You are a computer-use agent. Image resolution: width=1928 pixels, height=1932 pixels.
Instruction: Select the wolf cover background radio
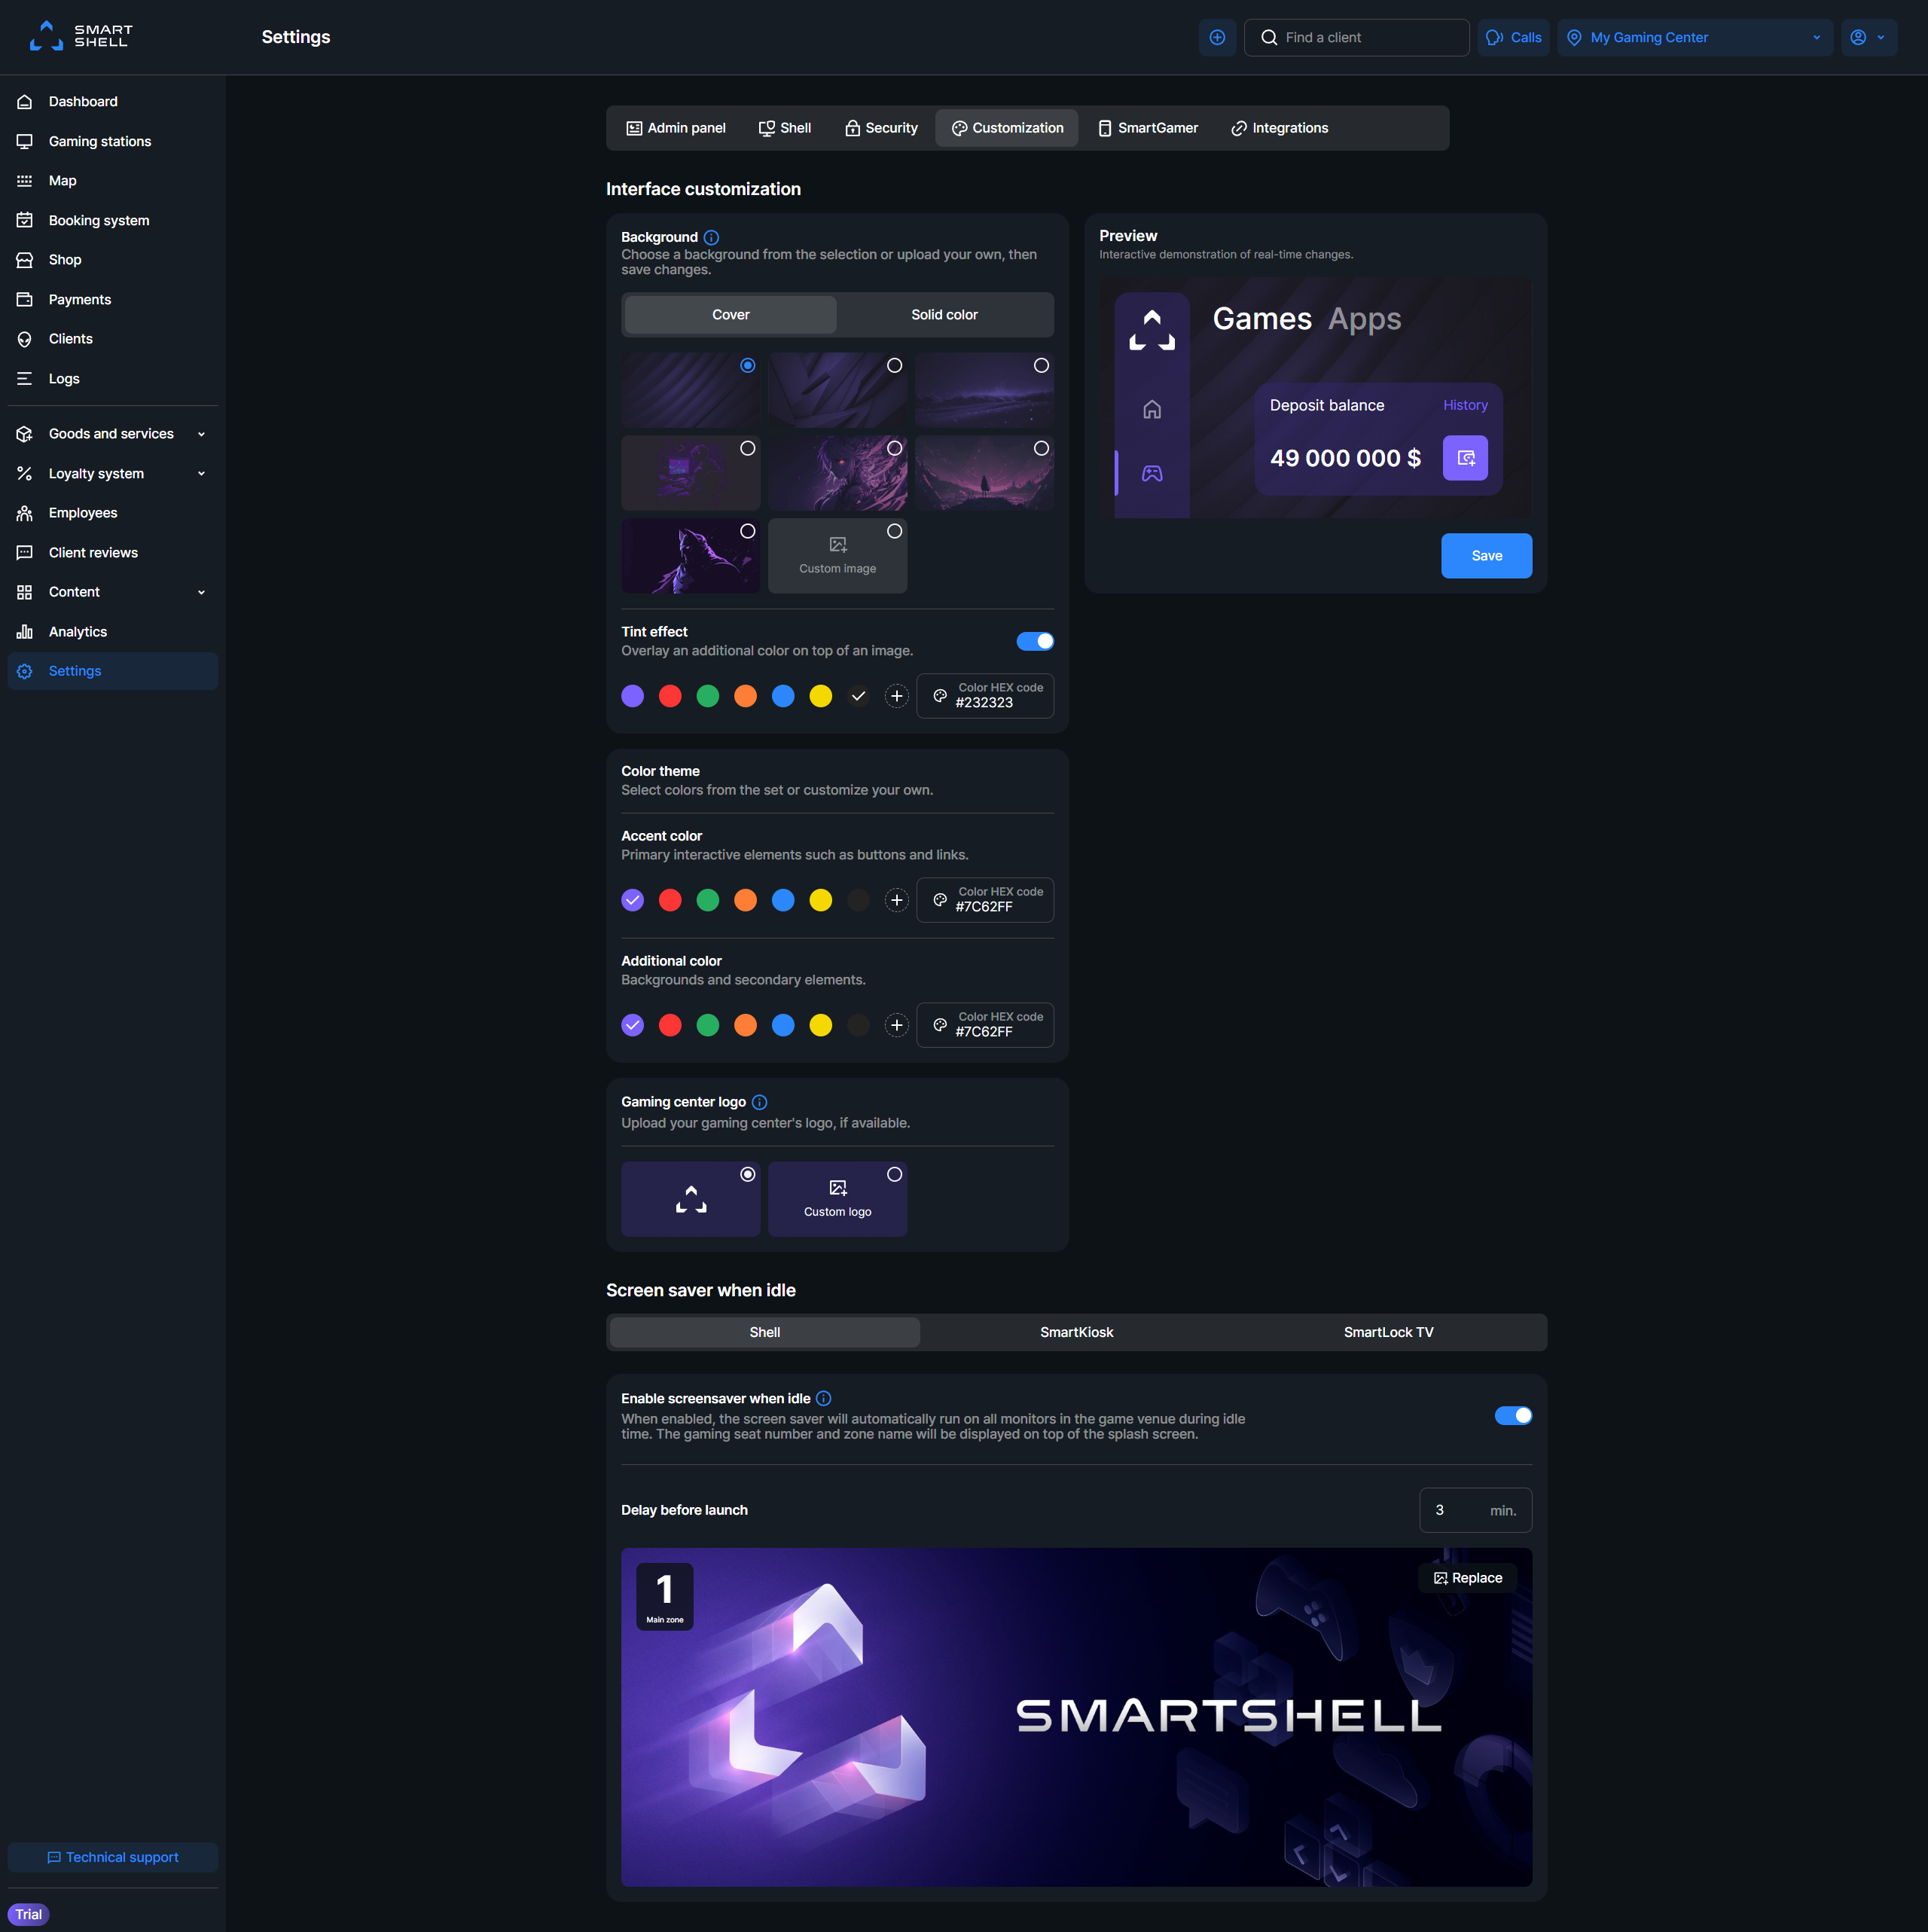click(x=748, y=531)
